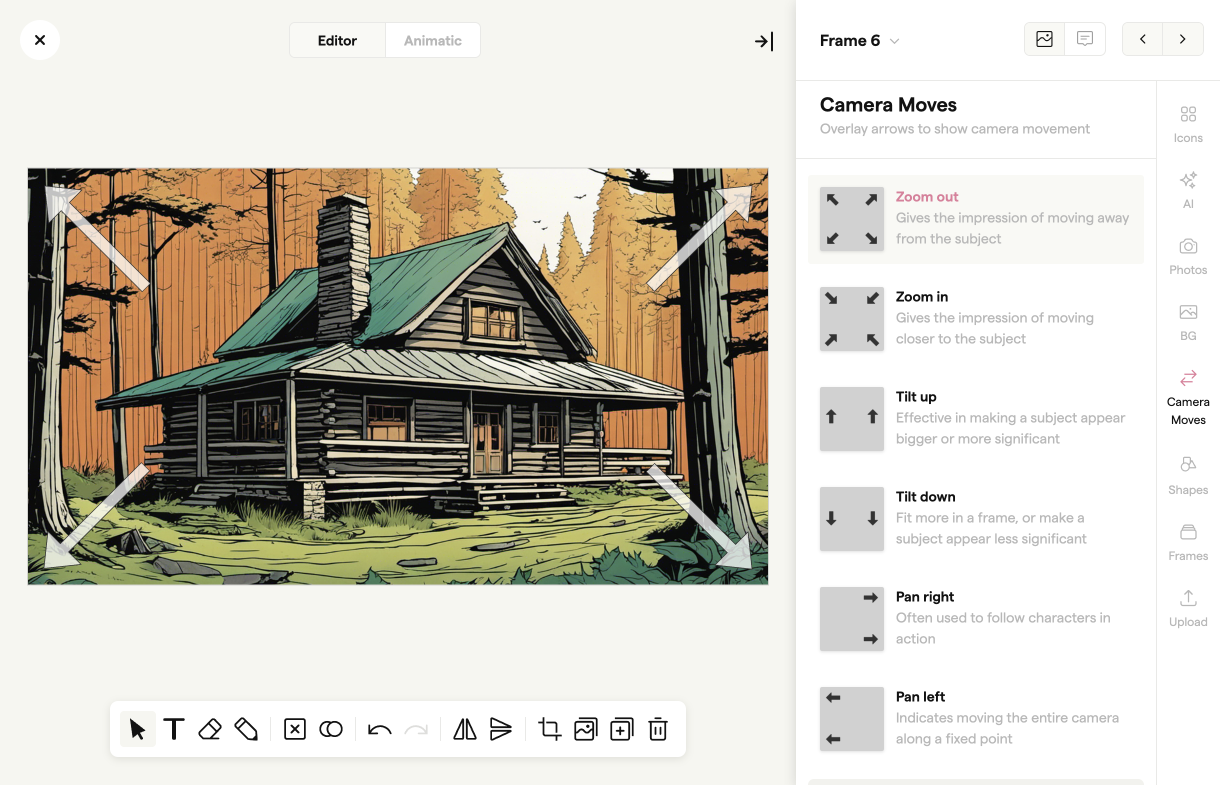Go to the previous frame
This screenshot has height=785, width=1220.
(x=1143, y=40)
